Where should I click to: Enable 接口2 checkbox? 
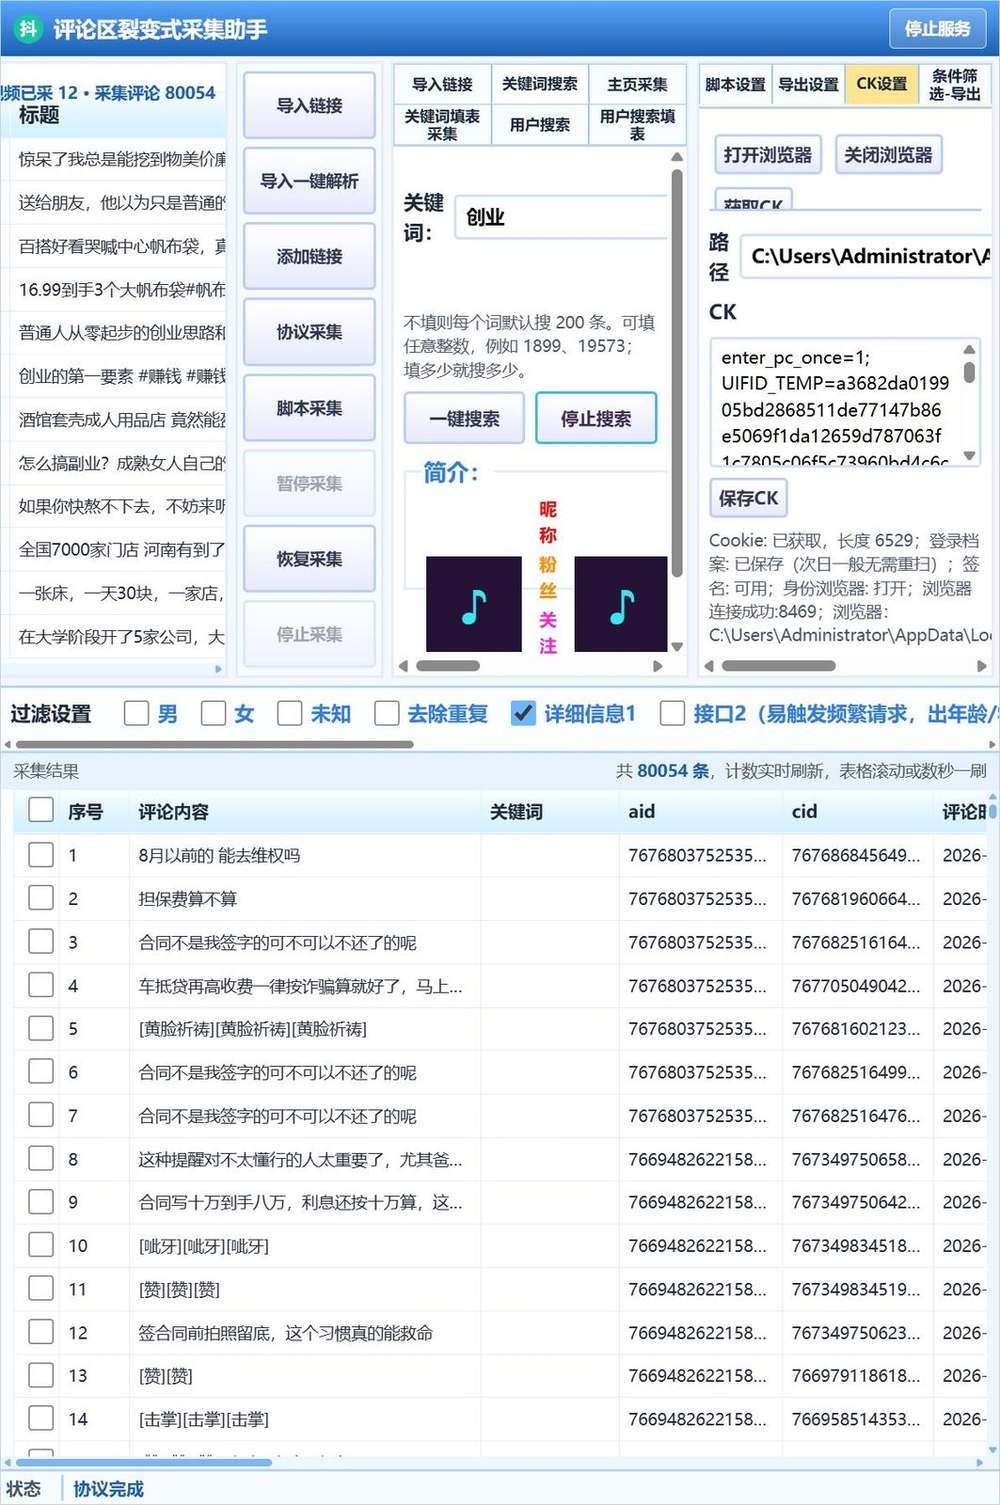click(672, 713)
